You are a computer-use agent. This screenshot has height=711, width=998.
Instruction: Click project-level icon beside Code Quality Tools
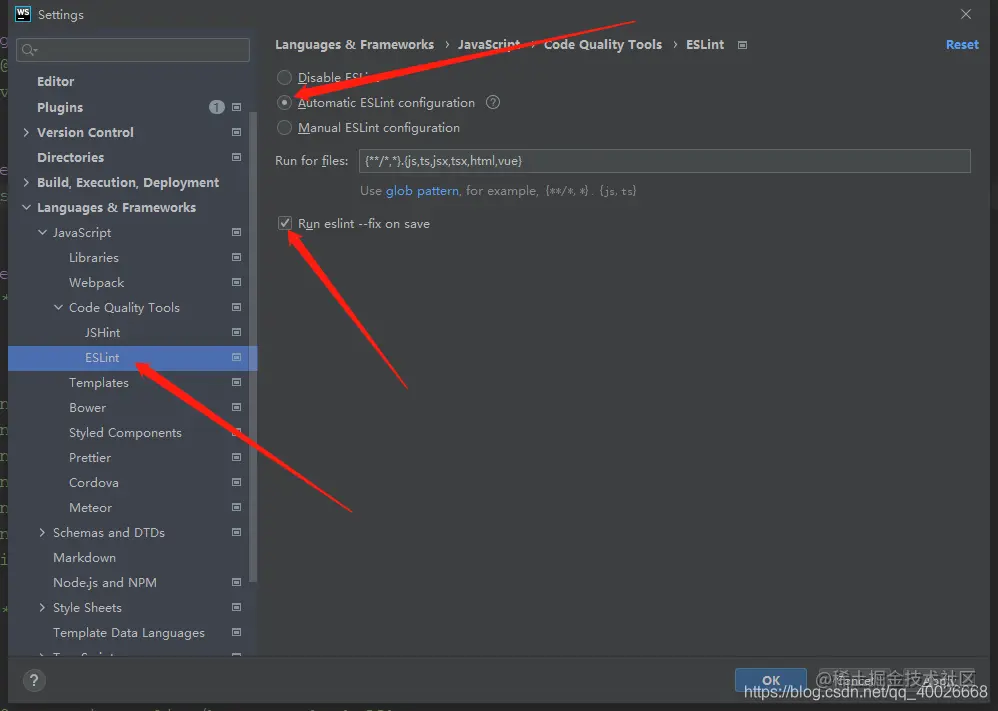pyautogui.click(x=236, y=307)
